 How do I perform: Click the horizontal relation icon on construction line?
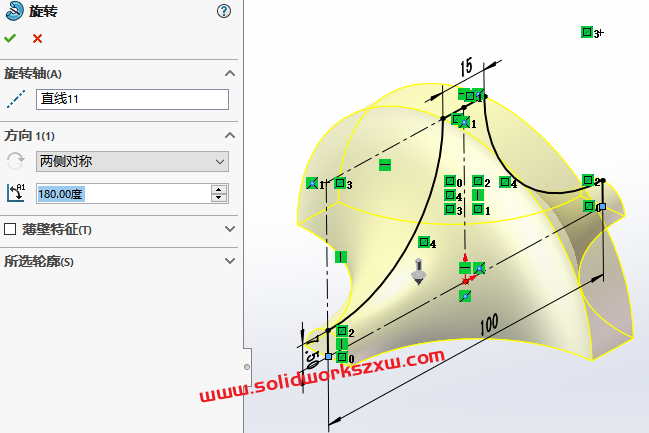point(385,165)
